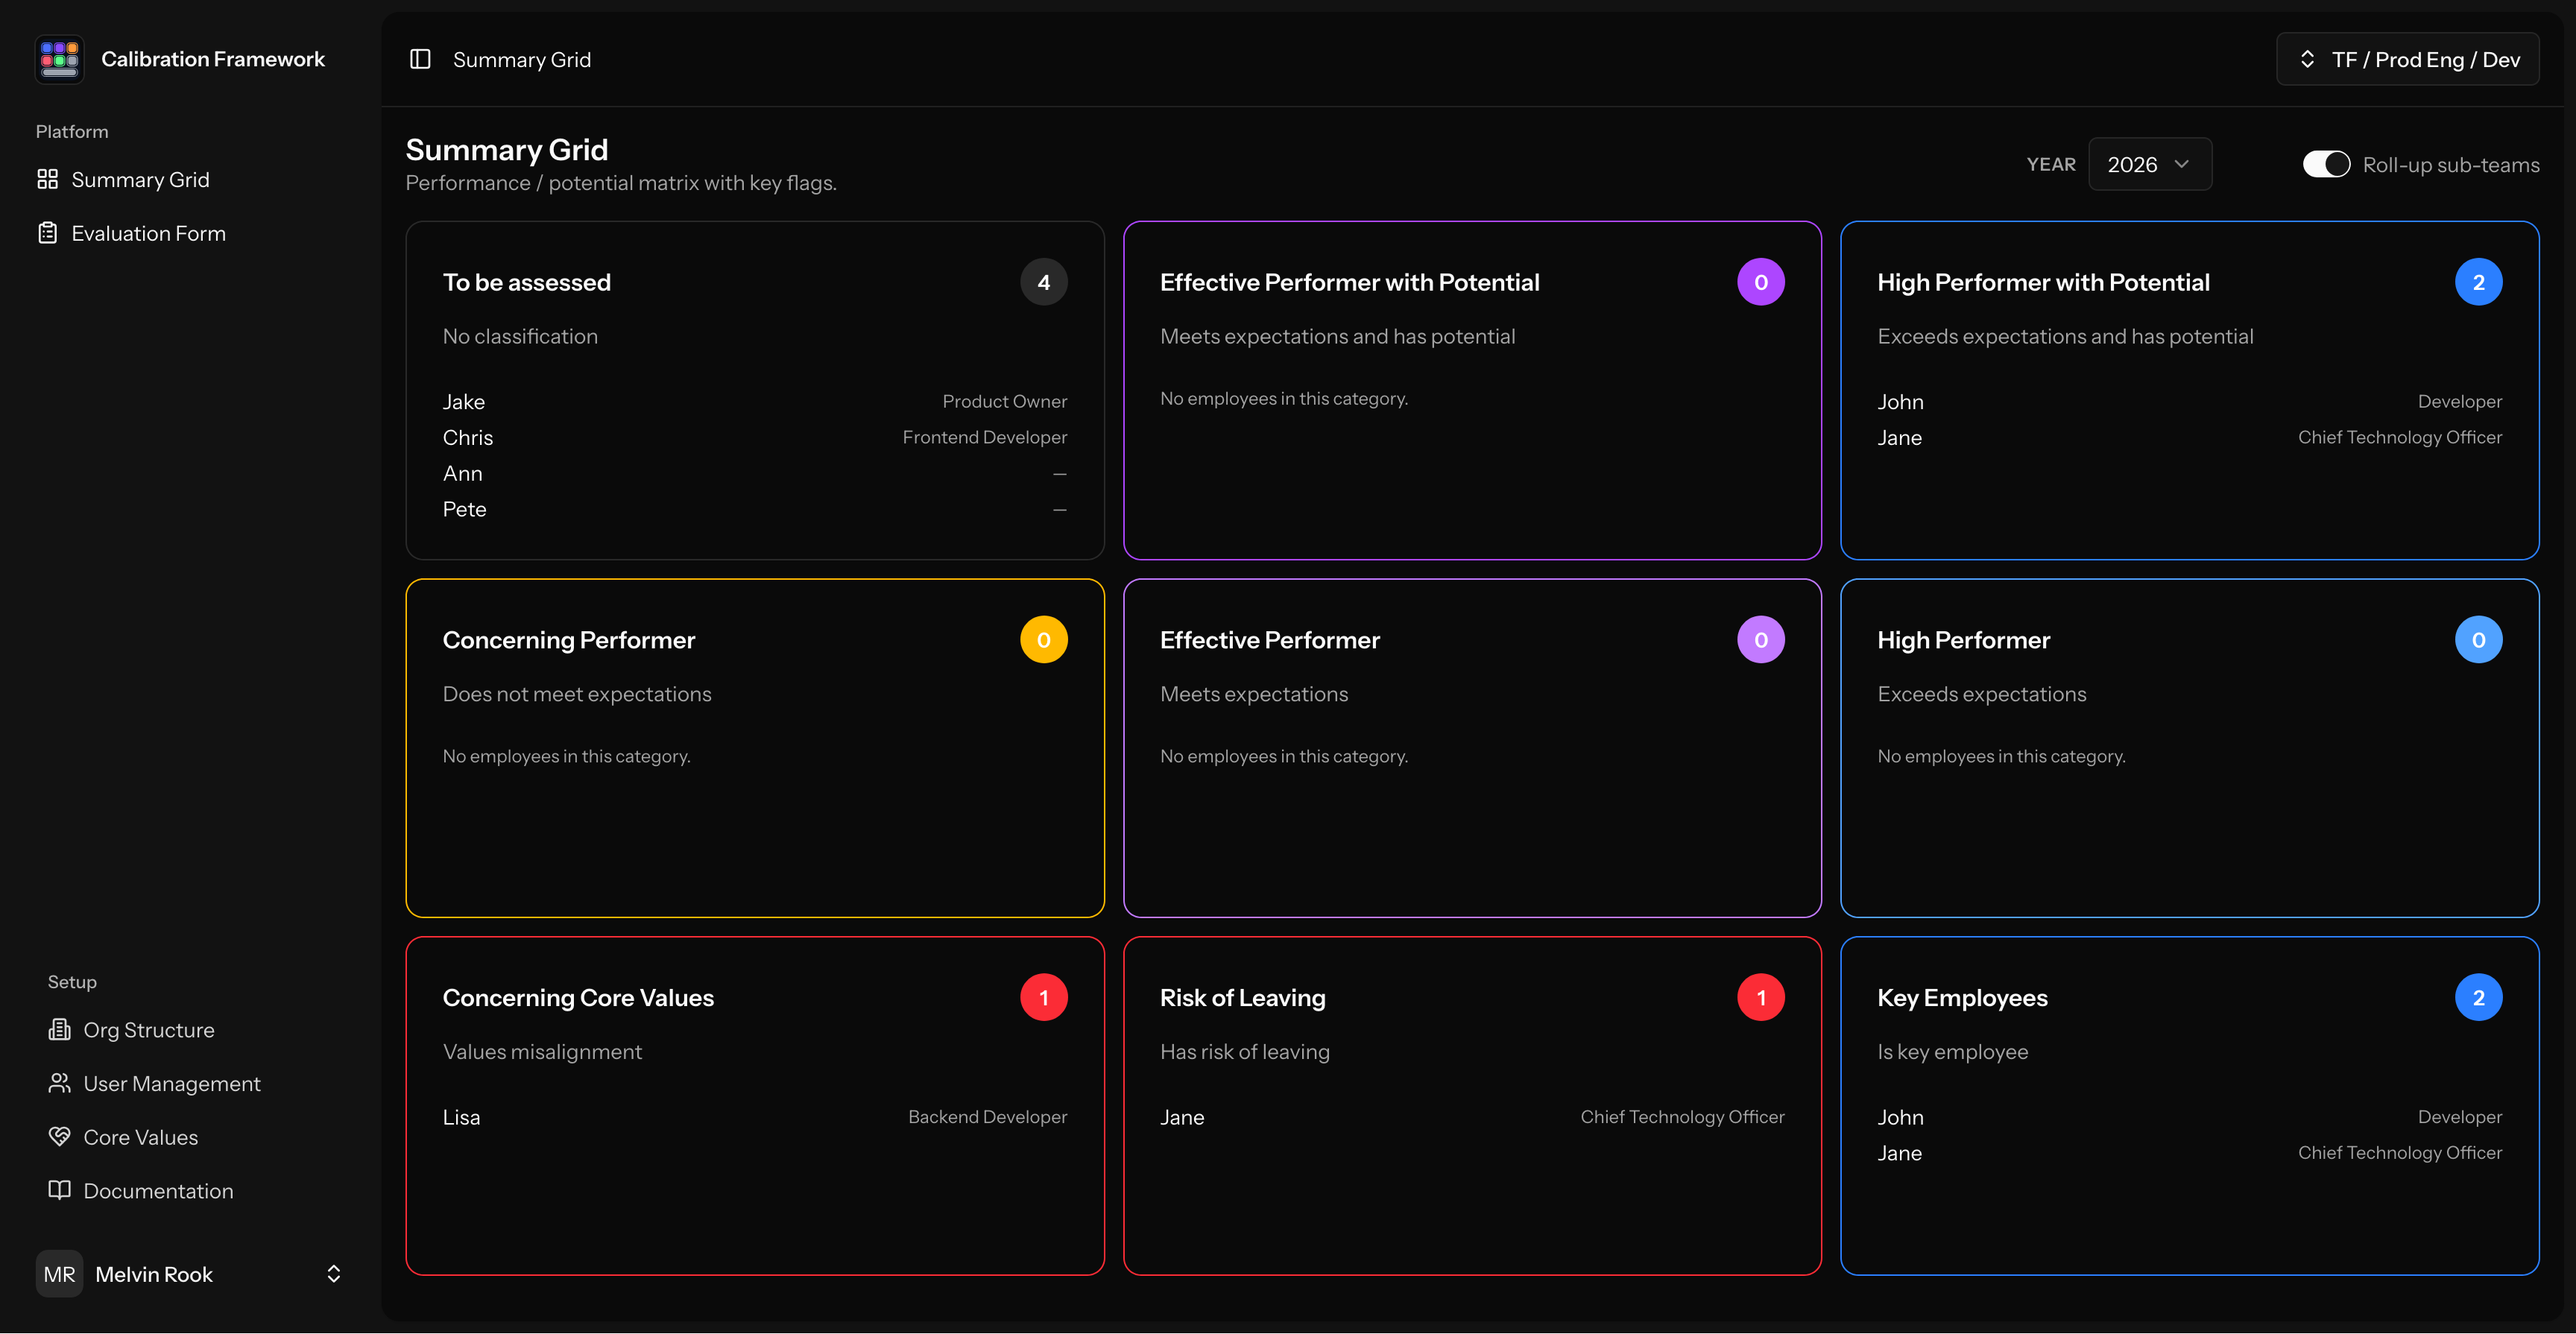Click the Org Structure building icon
Image resolution: width=2576 pixels, height=1334 pixels.
(60, 1029)
